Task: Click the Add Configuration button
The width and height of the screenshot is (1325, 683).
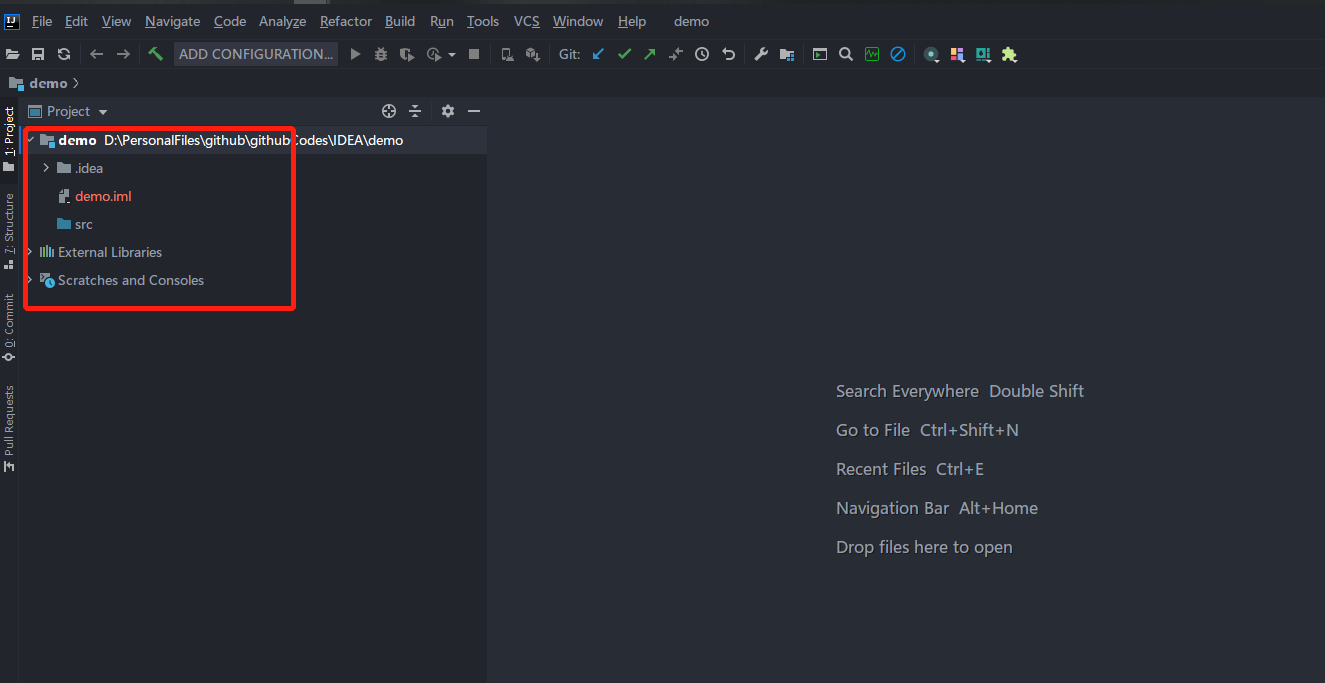Action: pyautogui.click(x=256, y=54)
